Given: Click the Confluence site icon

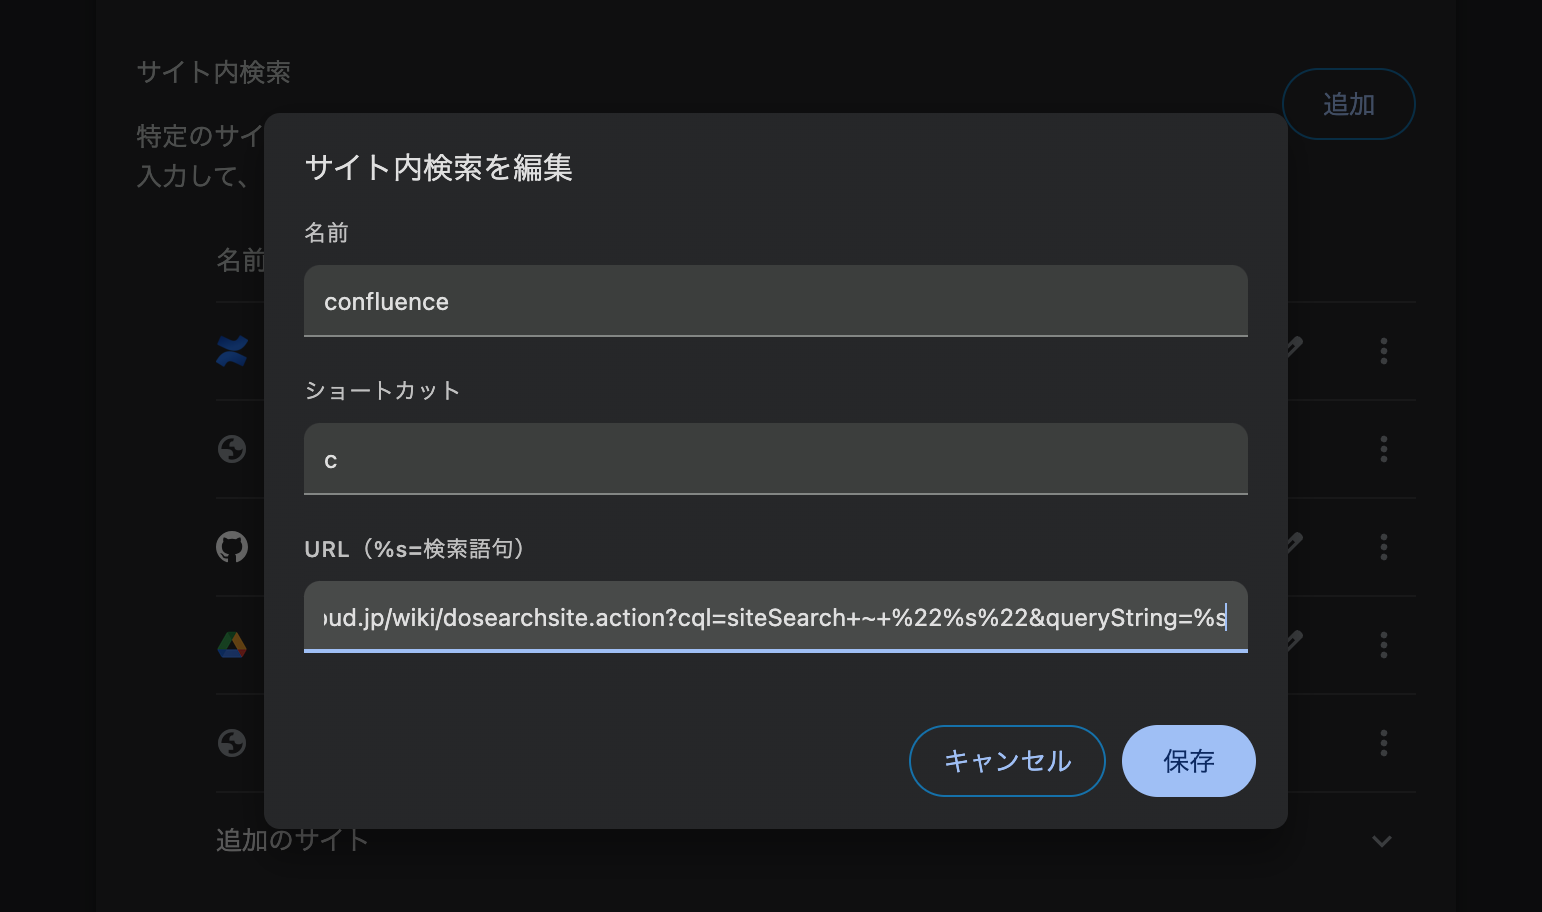Looking at the screenshot, I should tap(231, 352).
